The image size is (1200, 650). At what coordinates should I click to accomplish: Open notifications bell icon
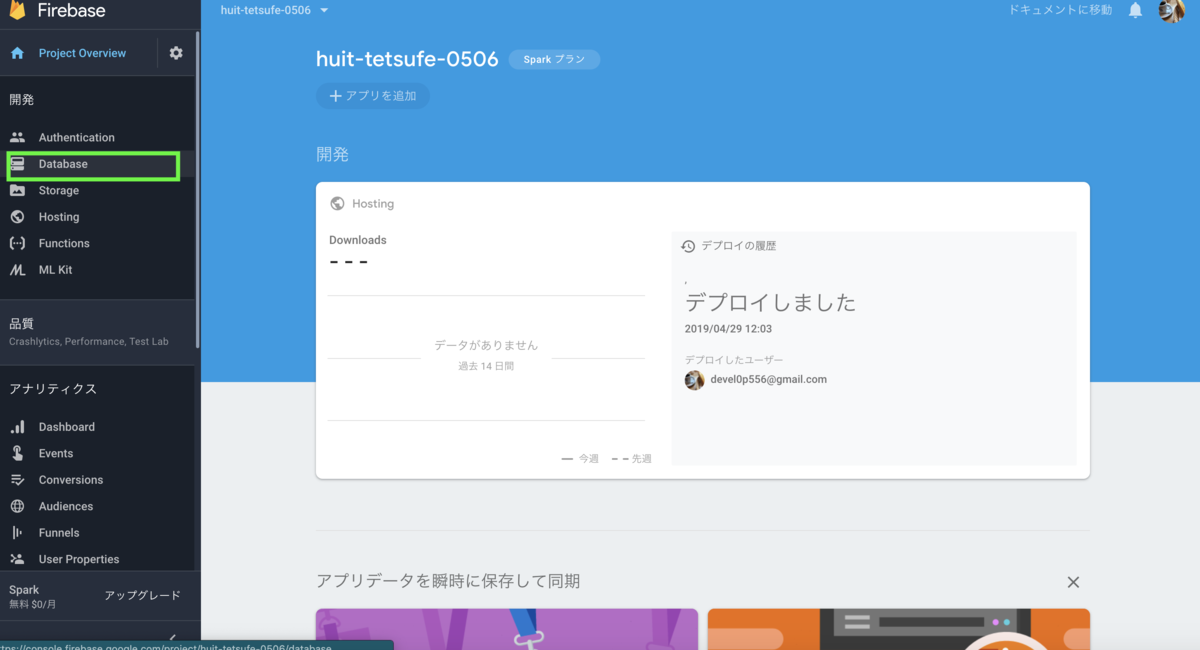[x=1135, y=10]
